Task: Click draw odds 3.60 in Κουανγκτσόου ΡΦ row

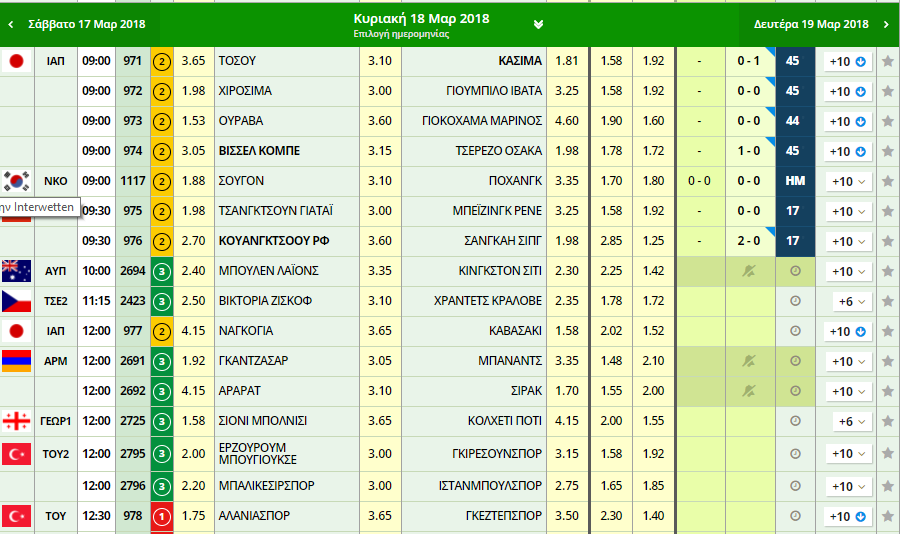Action: coord(380,241)
